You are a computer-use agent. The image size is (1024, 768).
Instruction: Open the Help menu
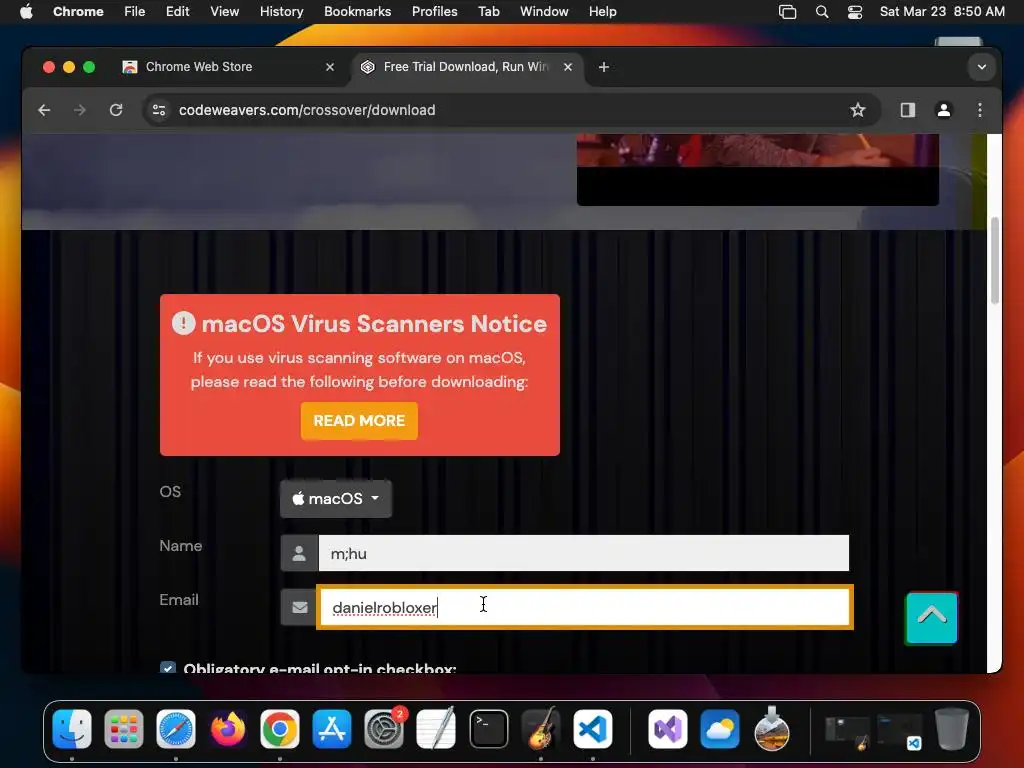[602, 11]
